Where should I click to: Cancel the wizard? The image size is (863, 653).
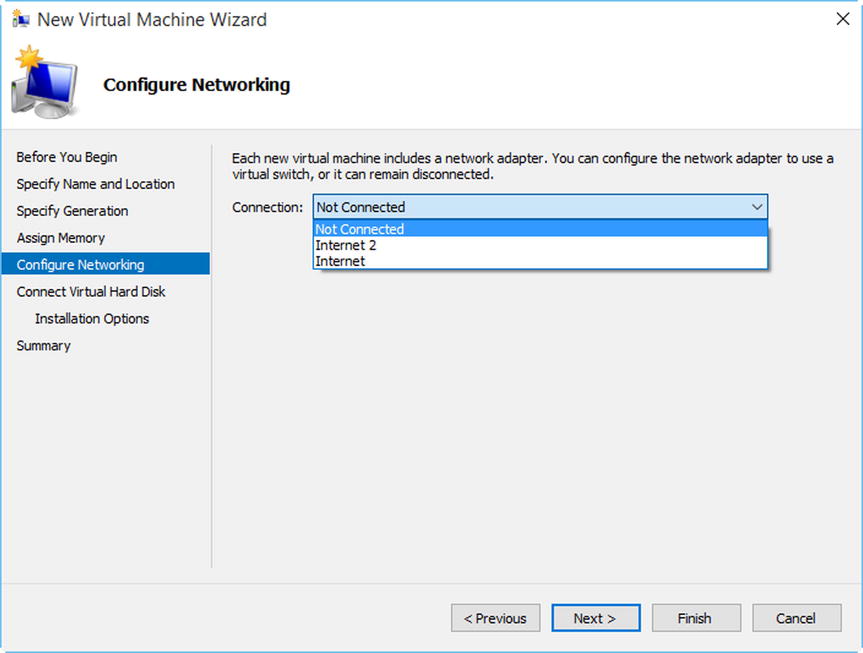tap(796, 618)
